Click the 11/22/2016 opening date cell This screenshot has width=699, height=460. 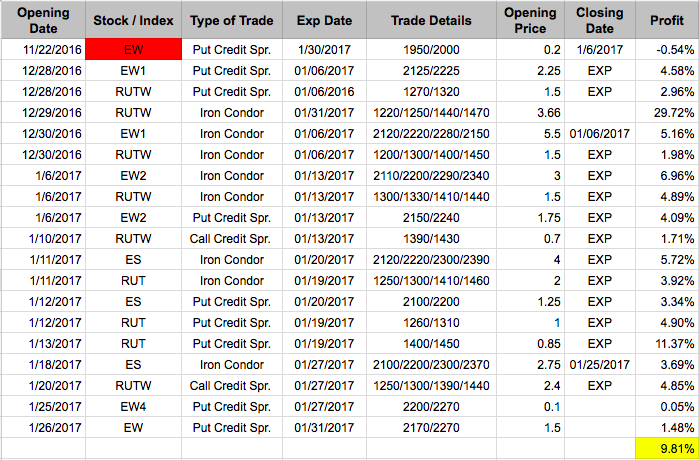point(43,49)
